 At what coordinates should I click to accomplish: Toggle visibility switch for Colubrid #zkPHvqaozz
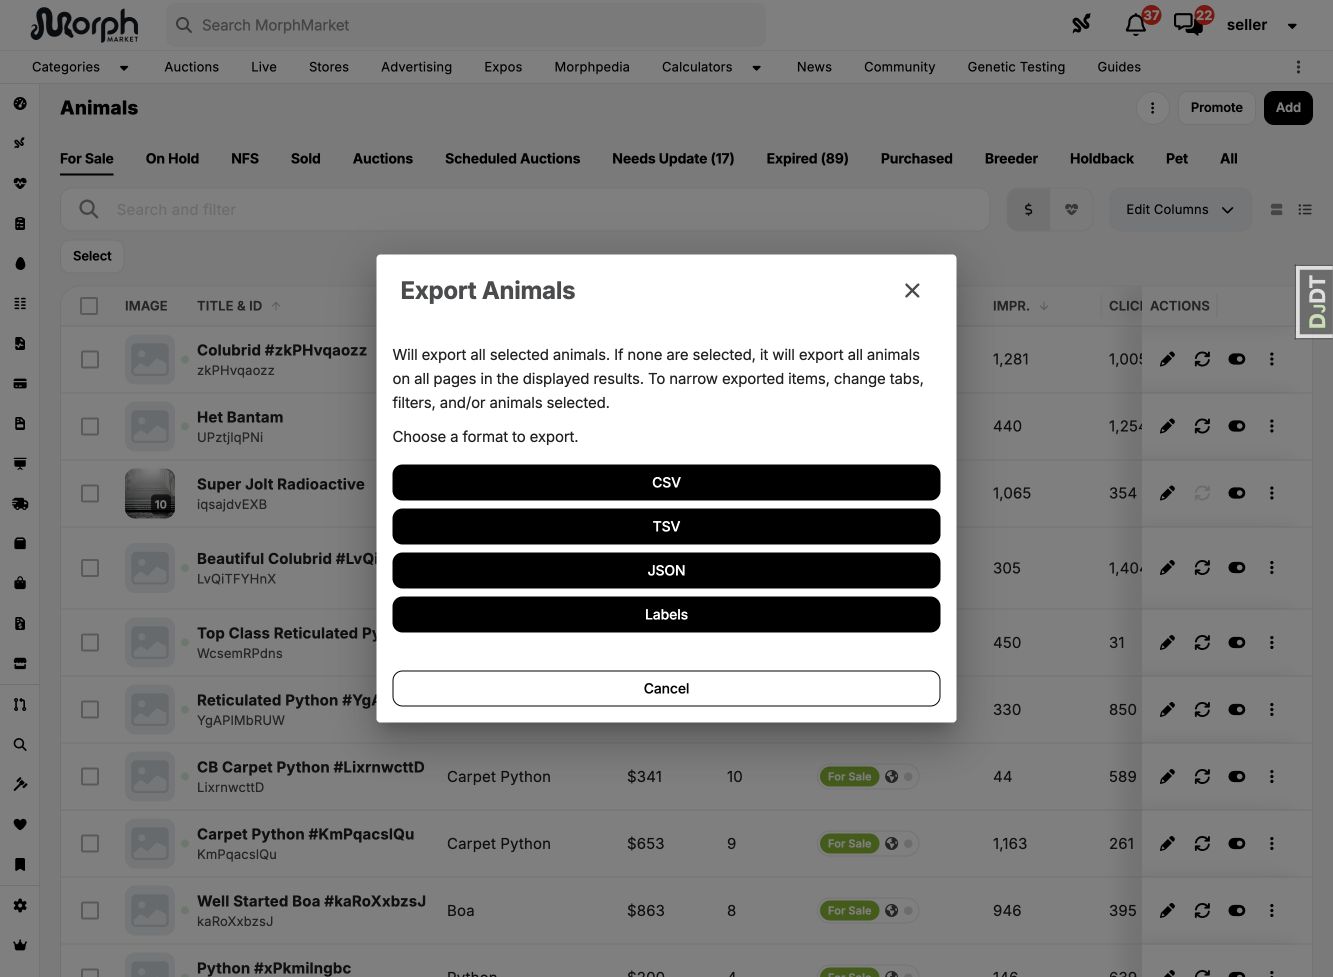(1237, 359)
